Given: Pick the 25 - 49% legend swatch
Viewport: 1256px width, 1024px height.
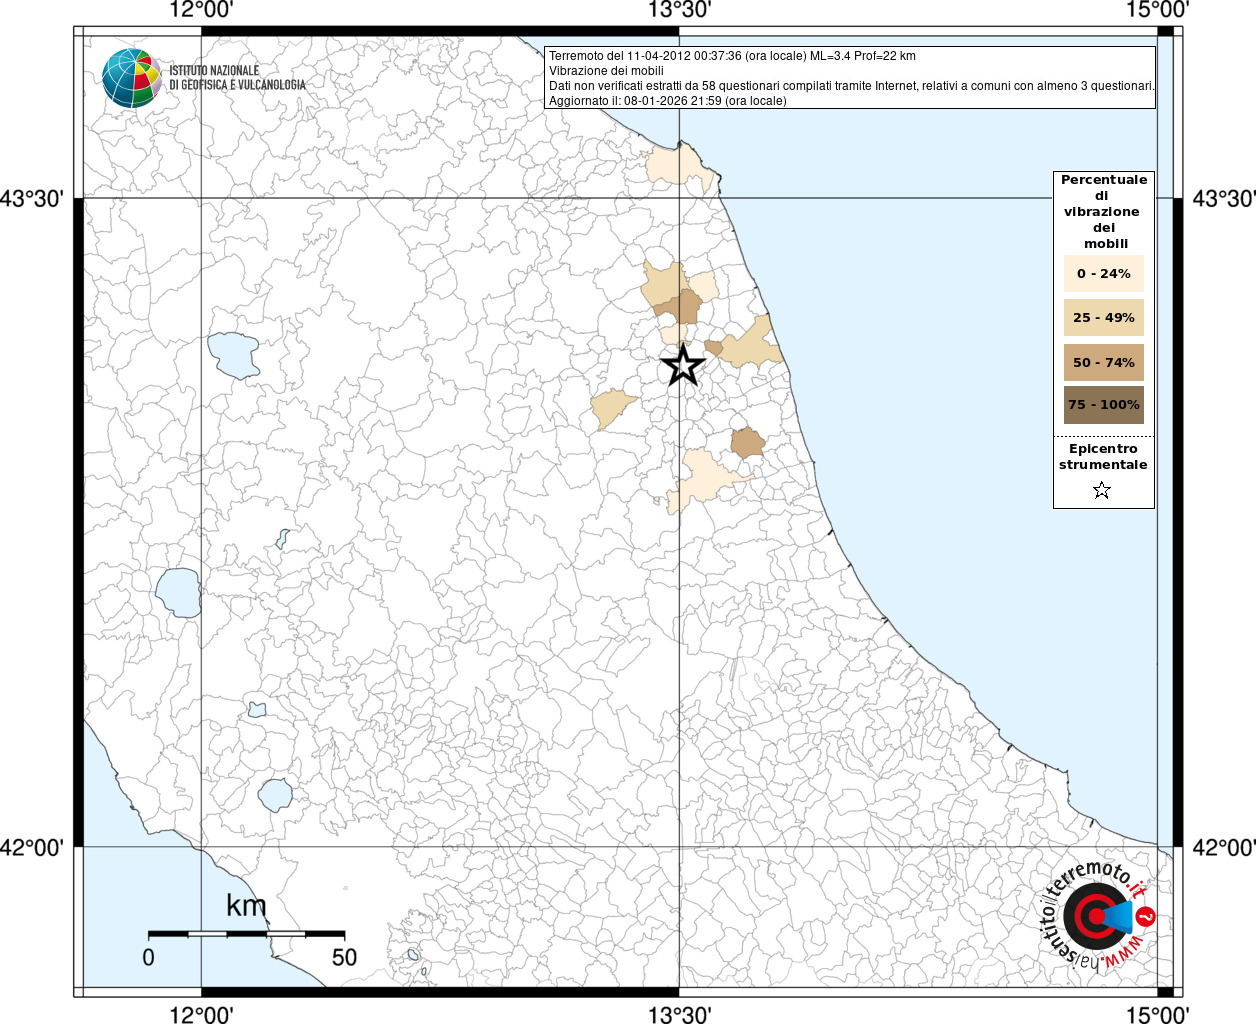Looking at the screenshot, I should (1103, 317).
